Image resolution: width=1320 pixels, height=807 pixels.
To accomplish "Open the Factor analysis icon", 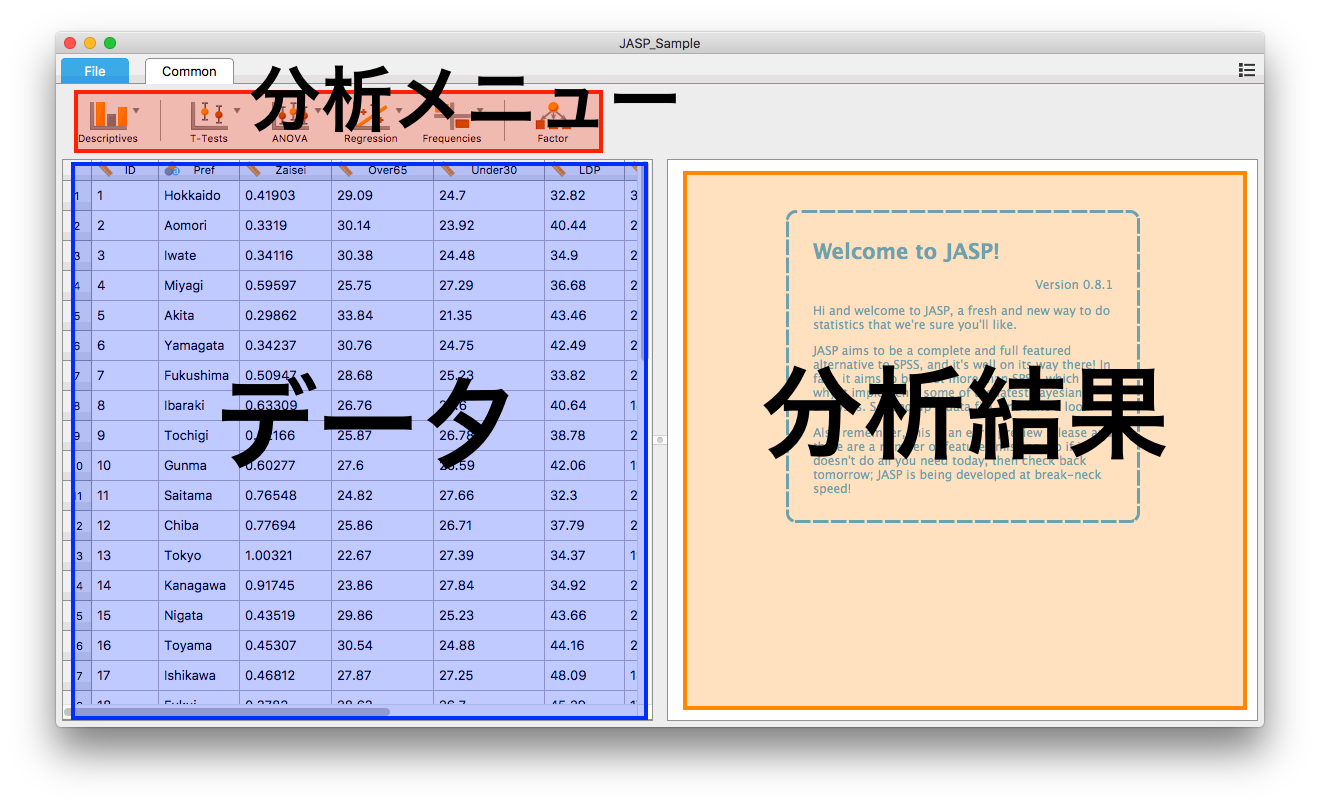I will pyautogui.click(x=552, y=117).
